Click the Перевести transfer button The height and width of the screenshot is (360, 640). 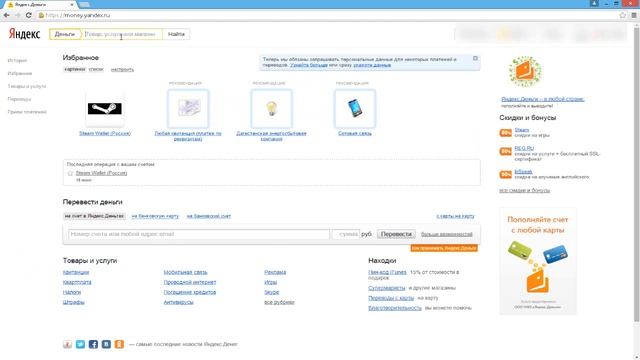click(x=396, y=234)
